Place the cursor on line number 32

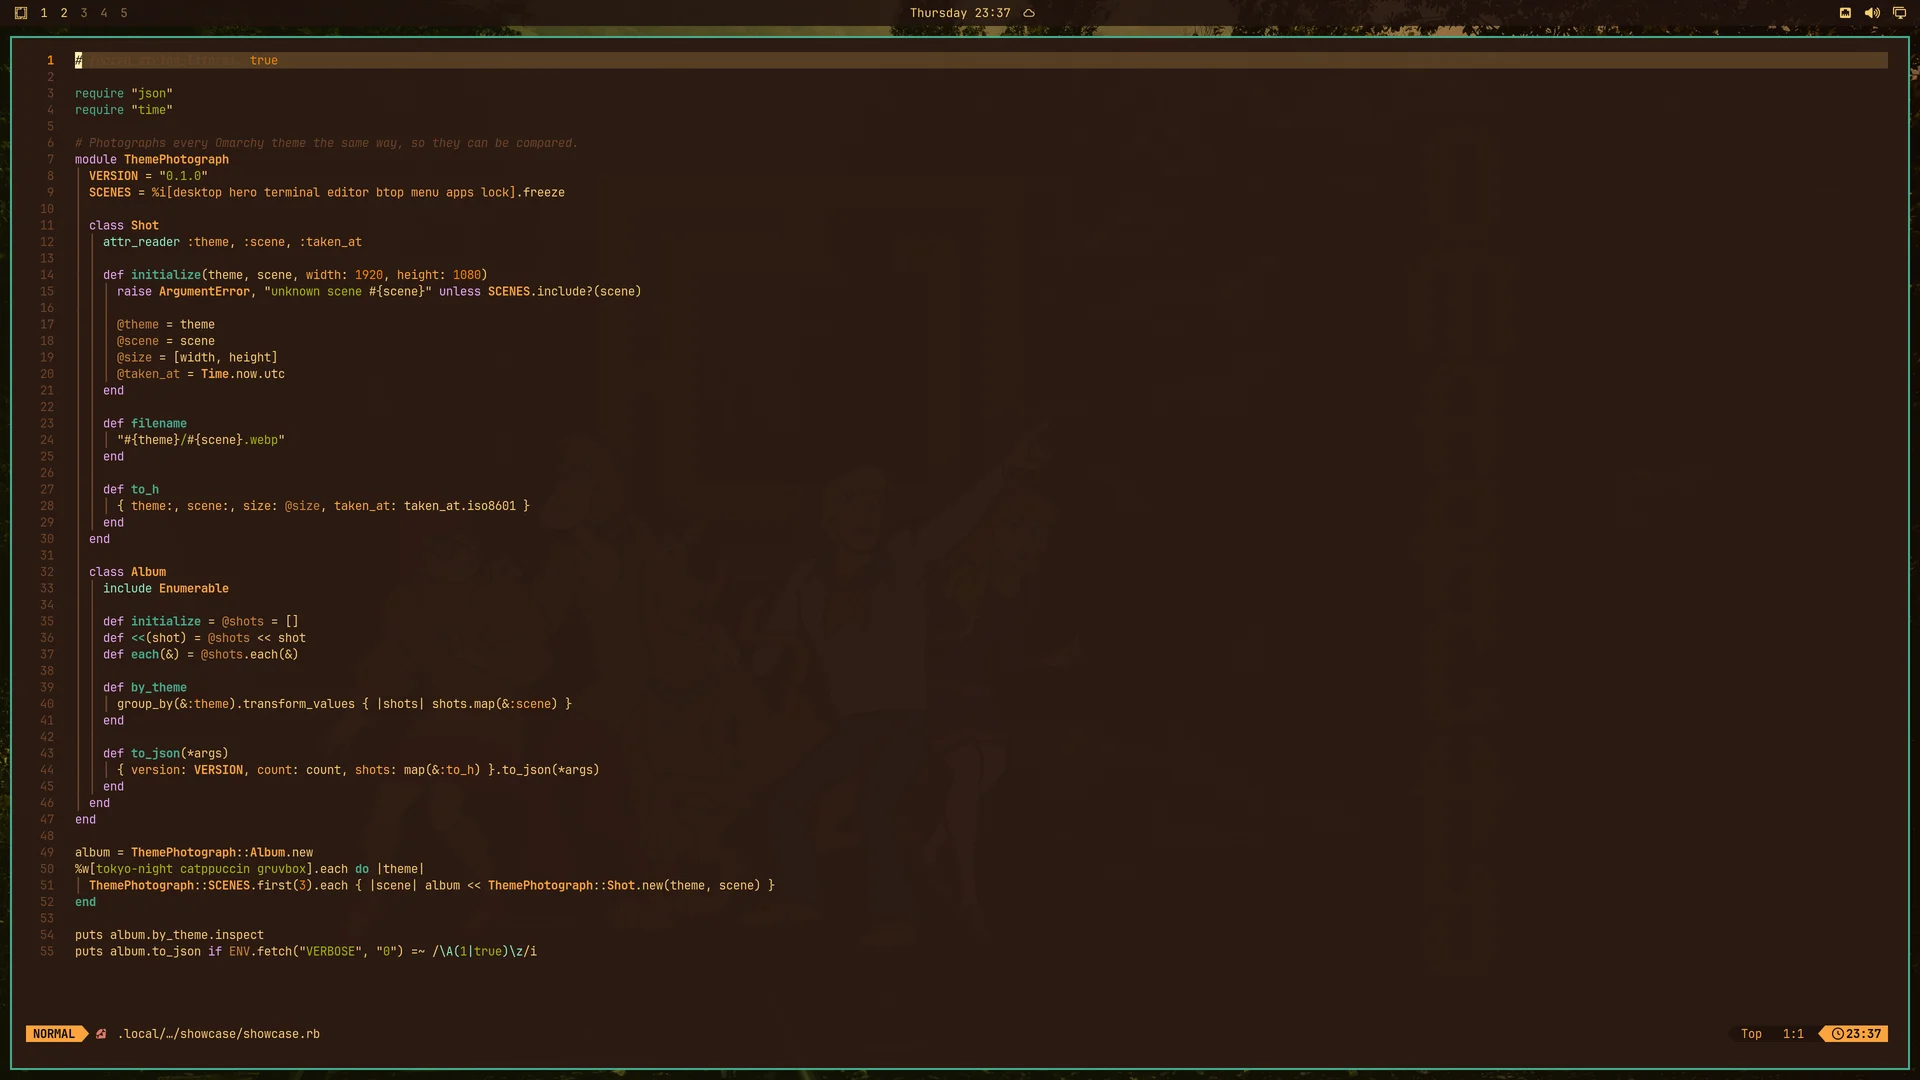[x=47, y=572]
